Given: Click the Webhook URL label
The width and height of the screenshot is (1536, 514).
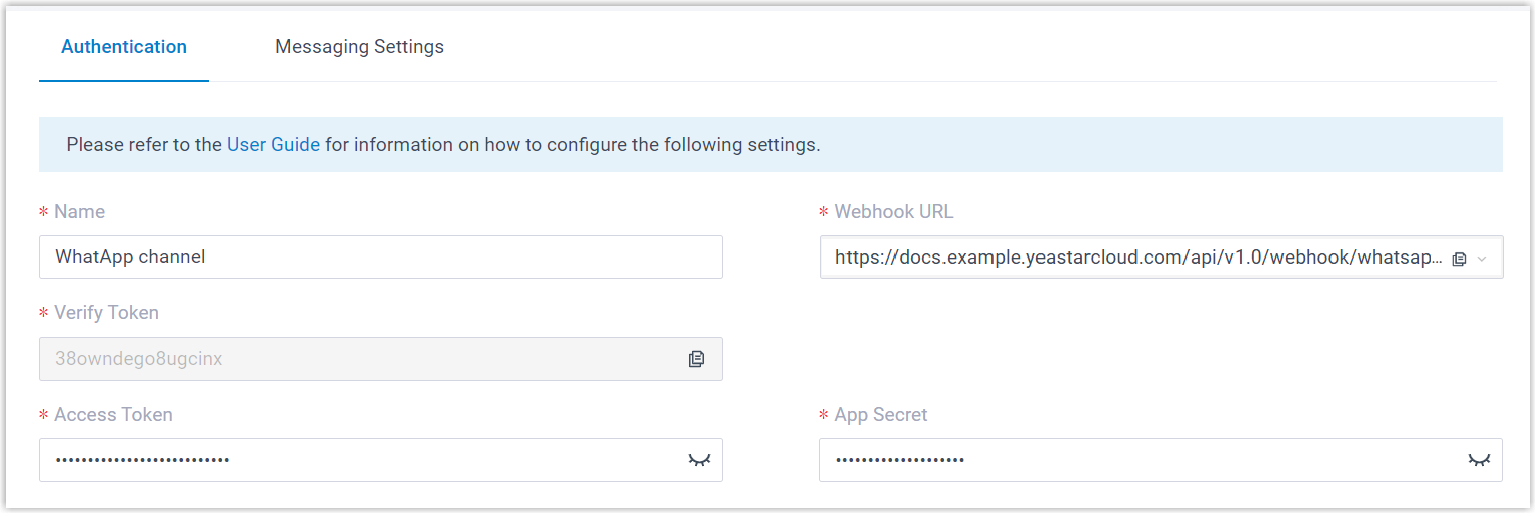Looking at the screenshot, I should click(x=894, y=212).
